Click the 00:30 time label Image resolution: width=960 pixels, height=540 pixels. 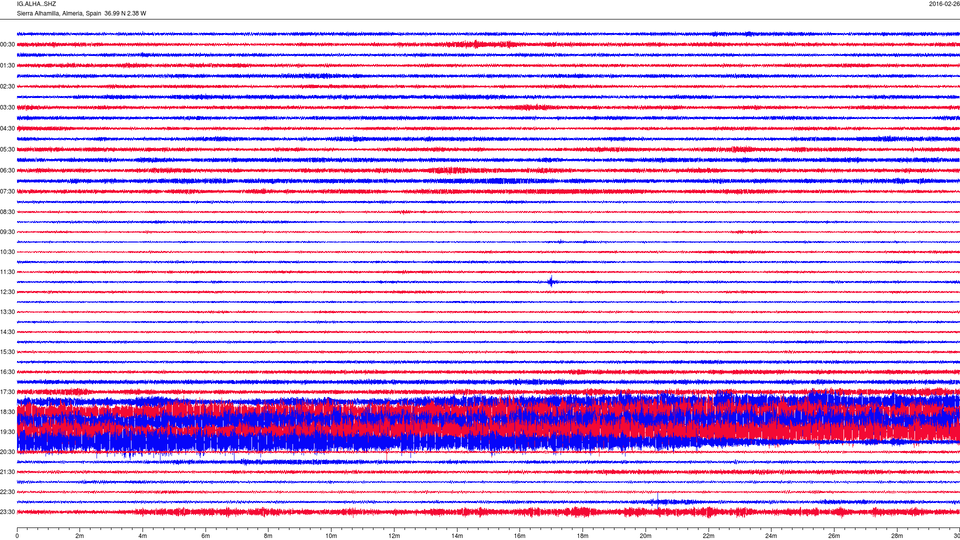click(7, 45)
